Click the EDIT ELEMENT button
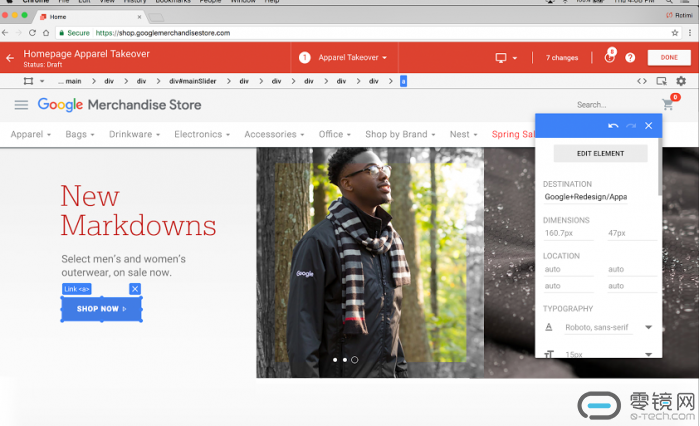Viewport: 700px width, 426px height. click(x=600, y=153)
